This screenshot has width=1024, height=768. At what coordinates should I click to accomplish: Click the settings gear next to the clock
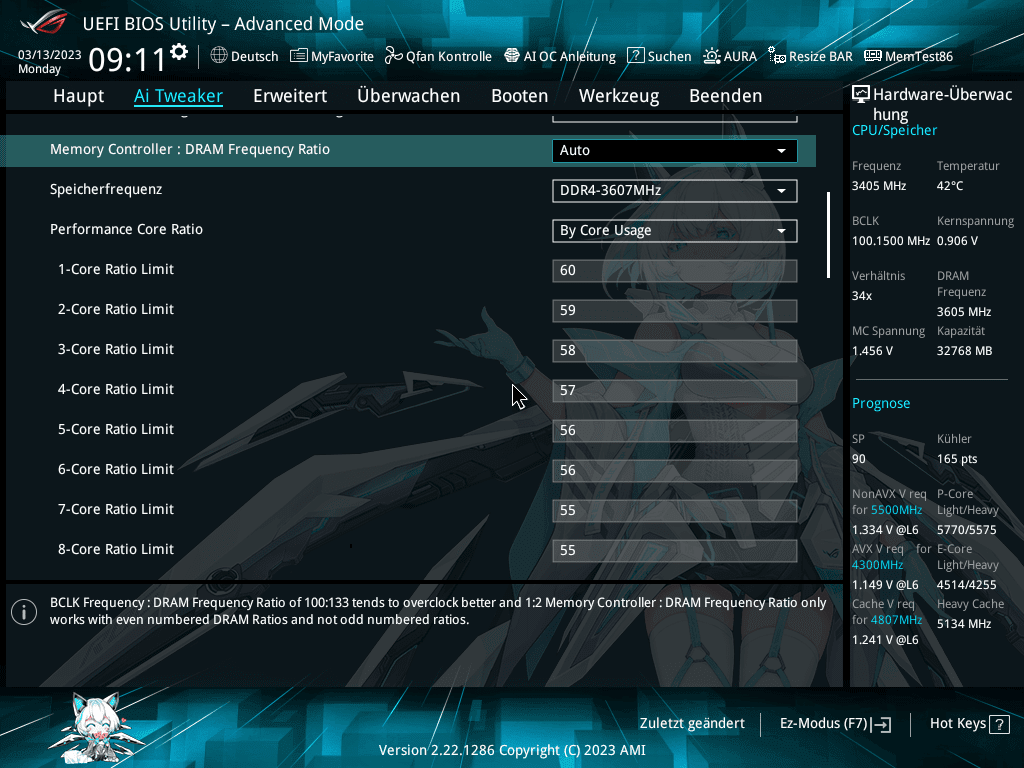pos(179,52)
